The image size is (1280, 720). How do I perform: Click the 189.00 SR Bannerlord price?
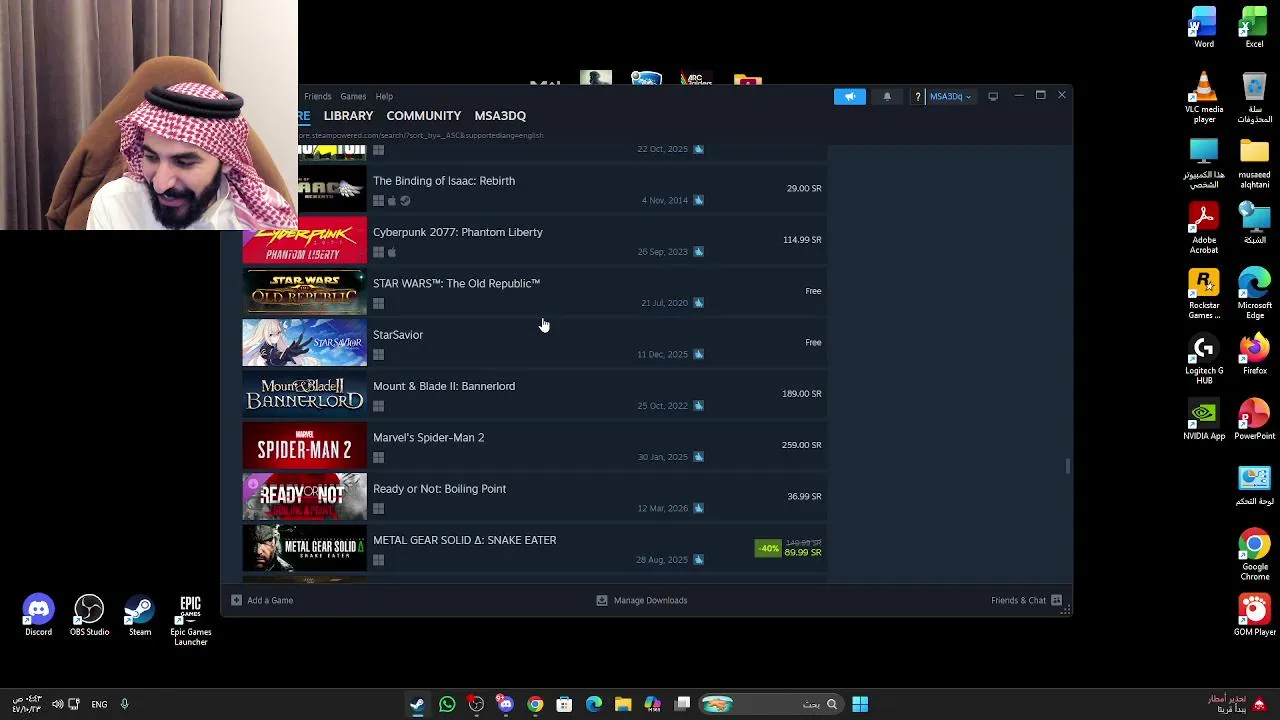tap(801, 394)
